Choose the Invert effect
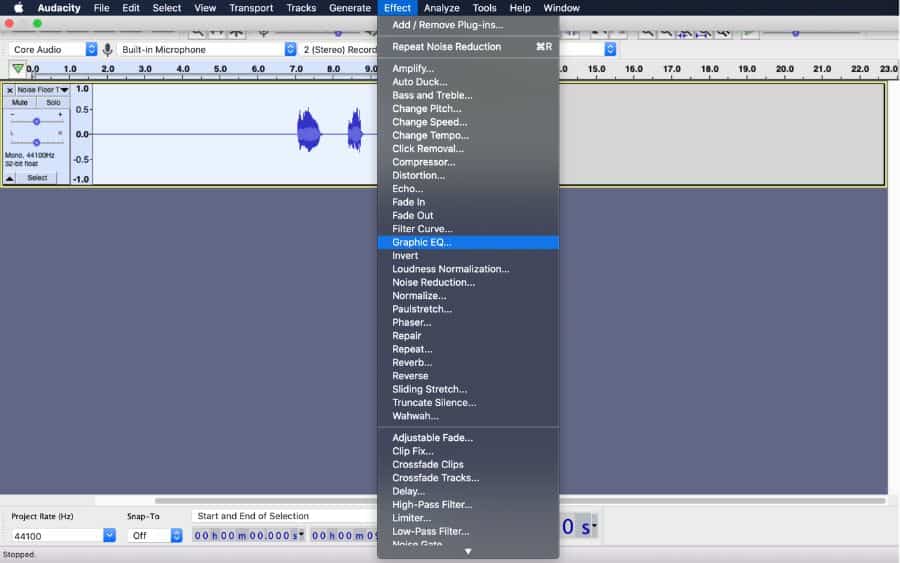 (x=468, y=255)
